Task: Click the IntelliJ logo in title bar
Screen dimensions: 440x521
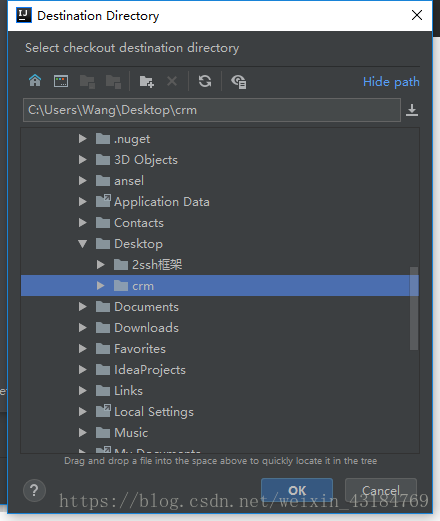Action: tap(24, 15)
